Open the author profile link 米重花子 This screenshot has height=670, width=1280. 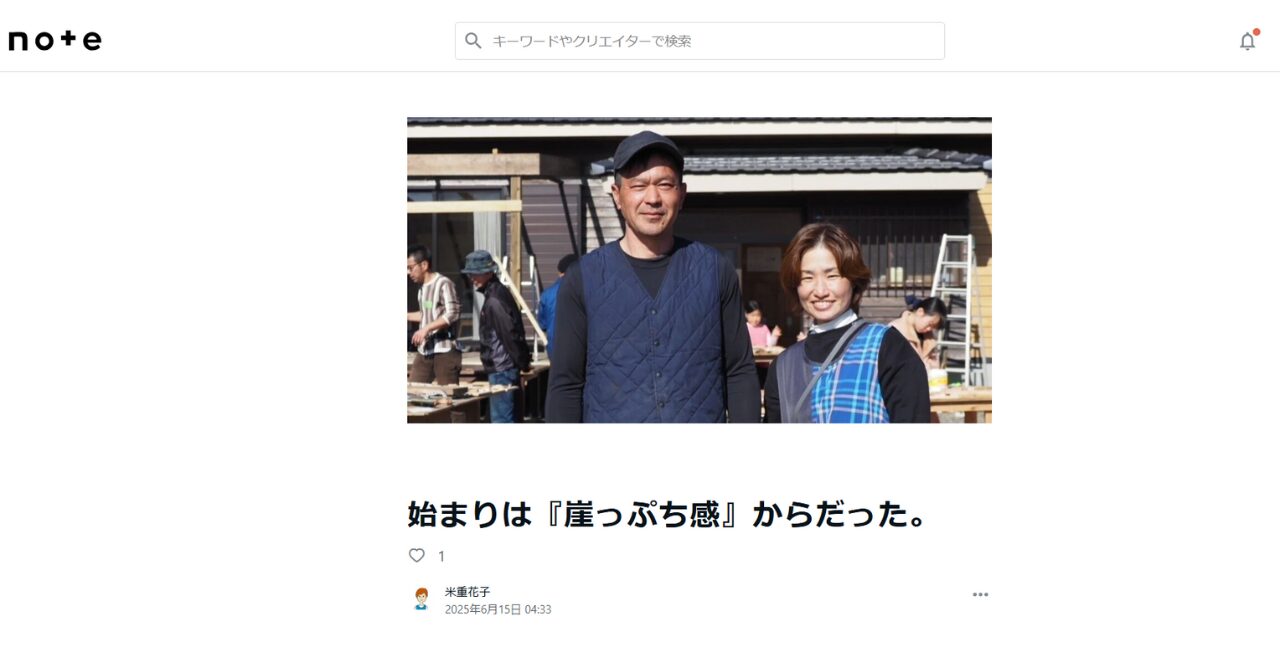(467, 592)
